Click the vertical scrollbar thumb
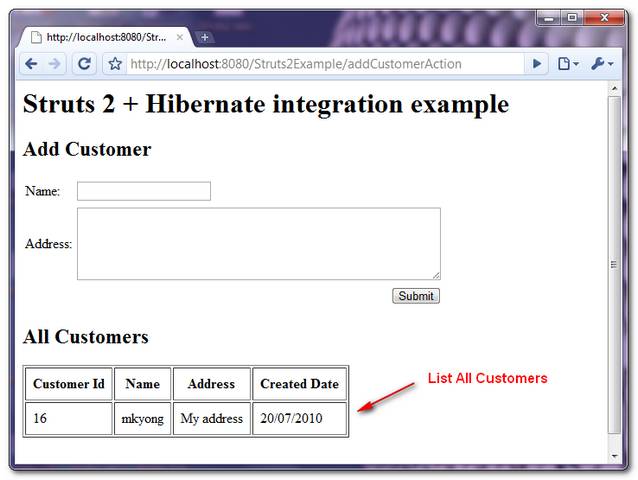The width and height of the screenshot is (638, 480). [614, 265]
